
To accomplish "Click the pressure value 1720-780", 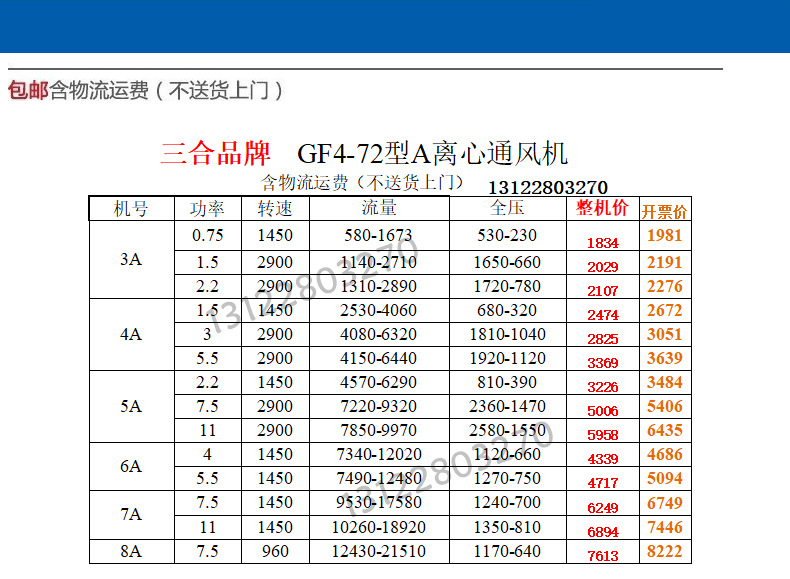I will pos(507,286).
